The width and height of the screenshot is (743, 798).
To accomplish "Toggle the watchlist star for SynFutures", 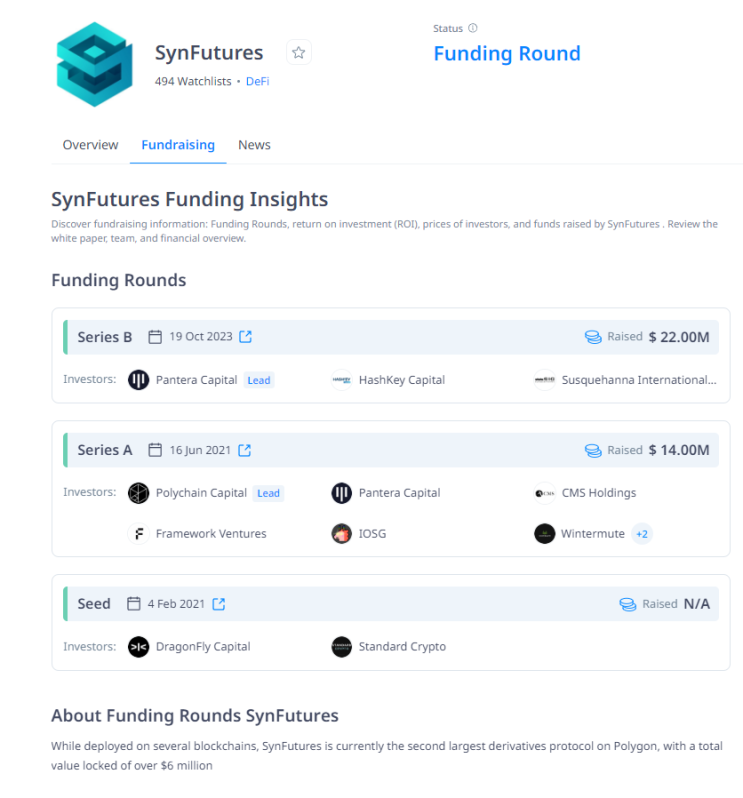I will [299, 53].
